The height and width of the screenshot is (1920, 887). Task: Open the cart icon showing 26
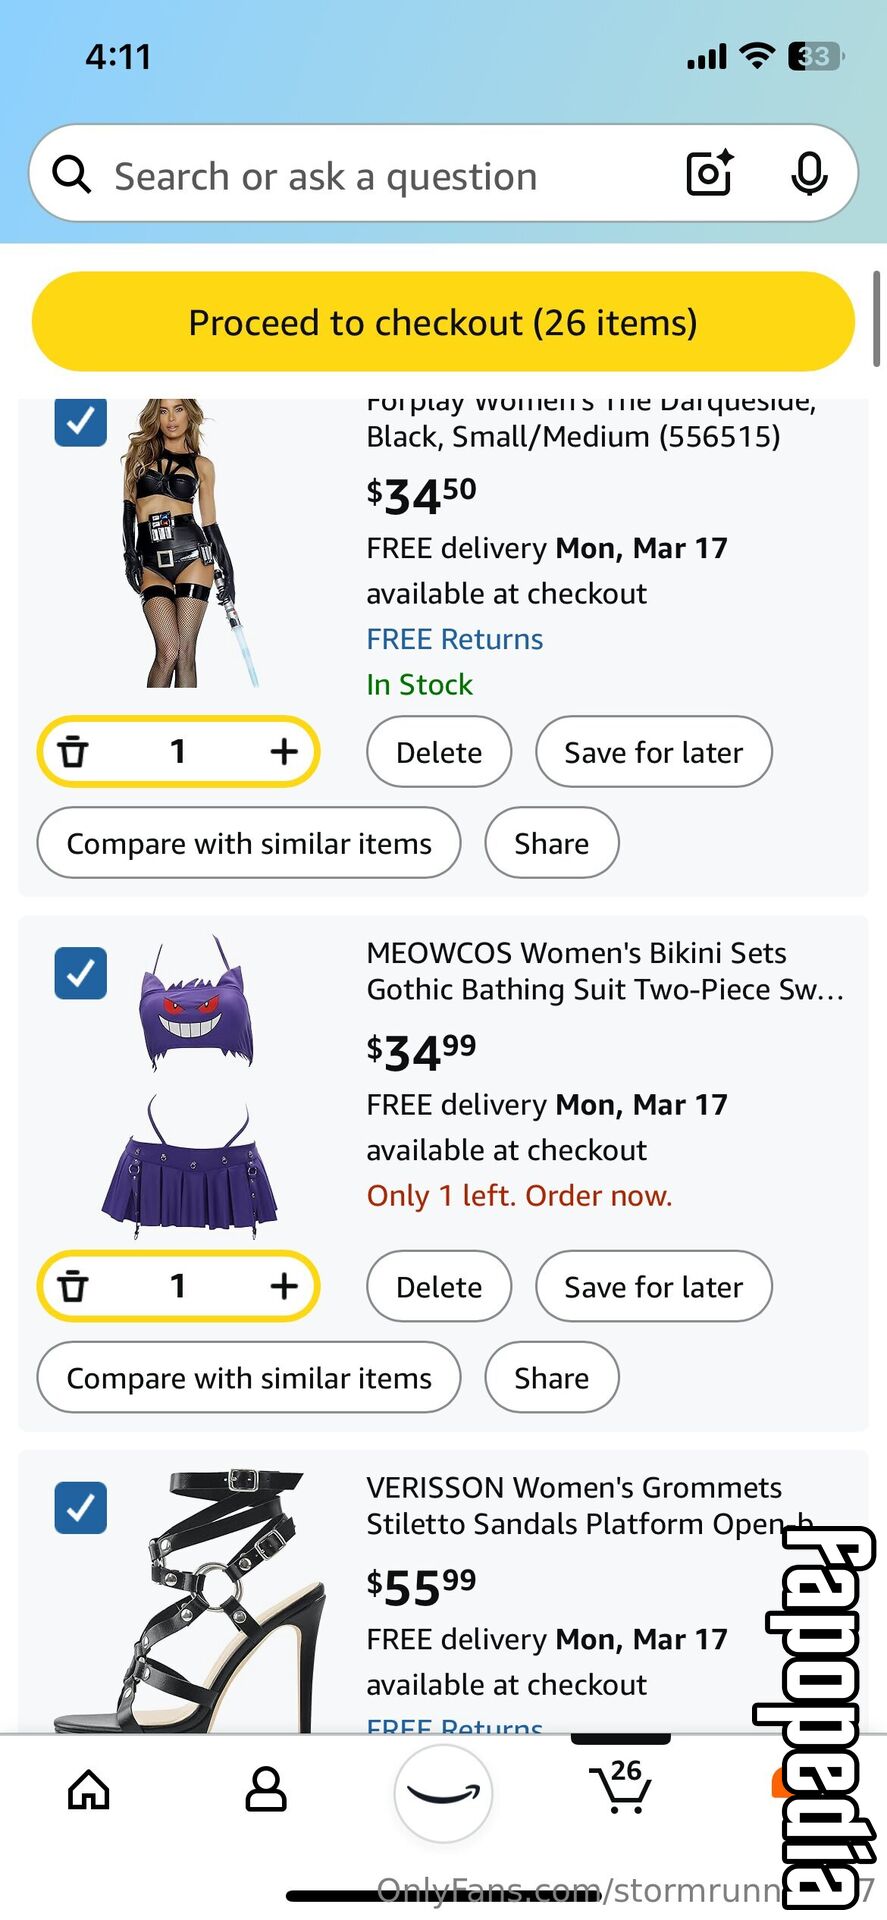click(621, 1786)
